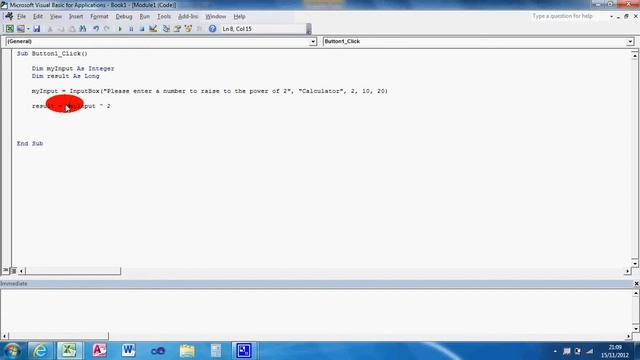Click the Procedure View button
This screenshot has height=360, width=640.
point(5,271)
